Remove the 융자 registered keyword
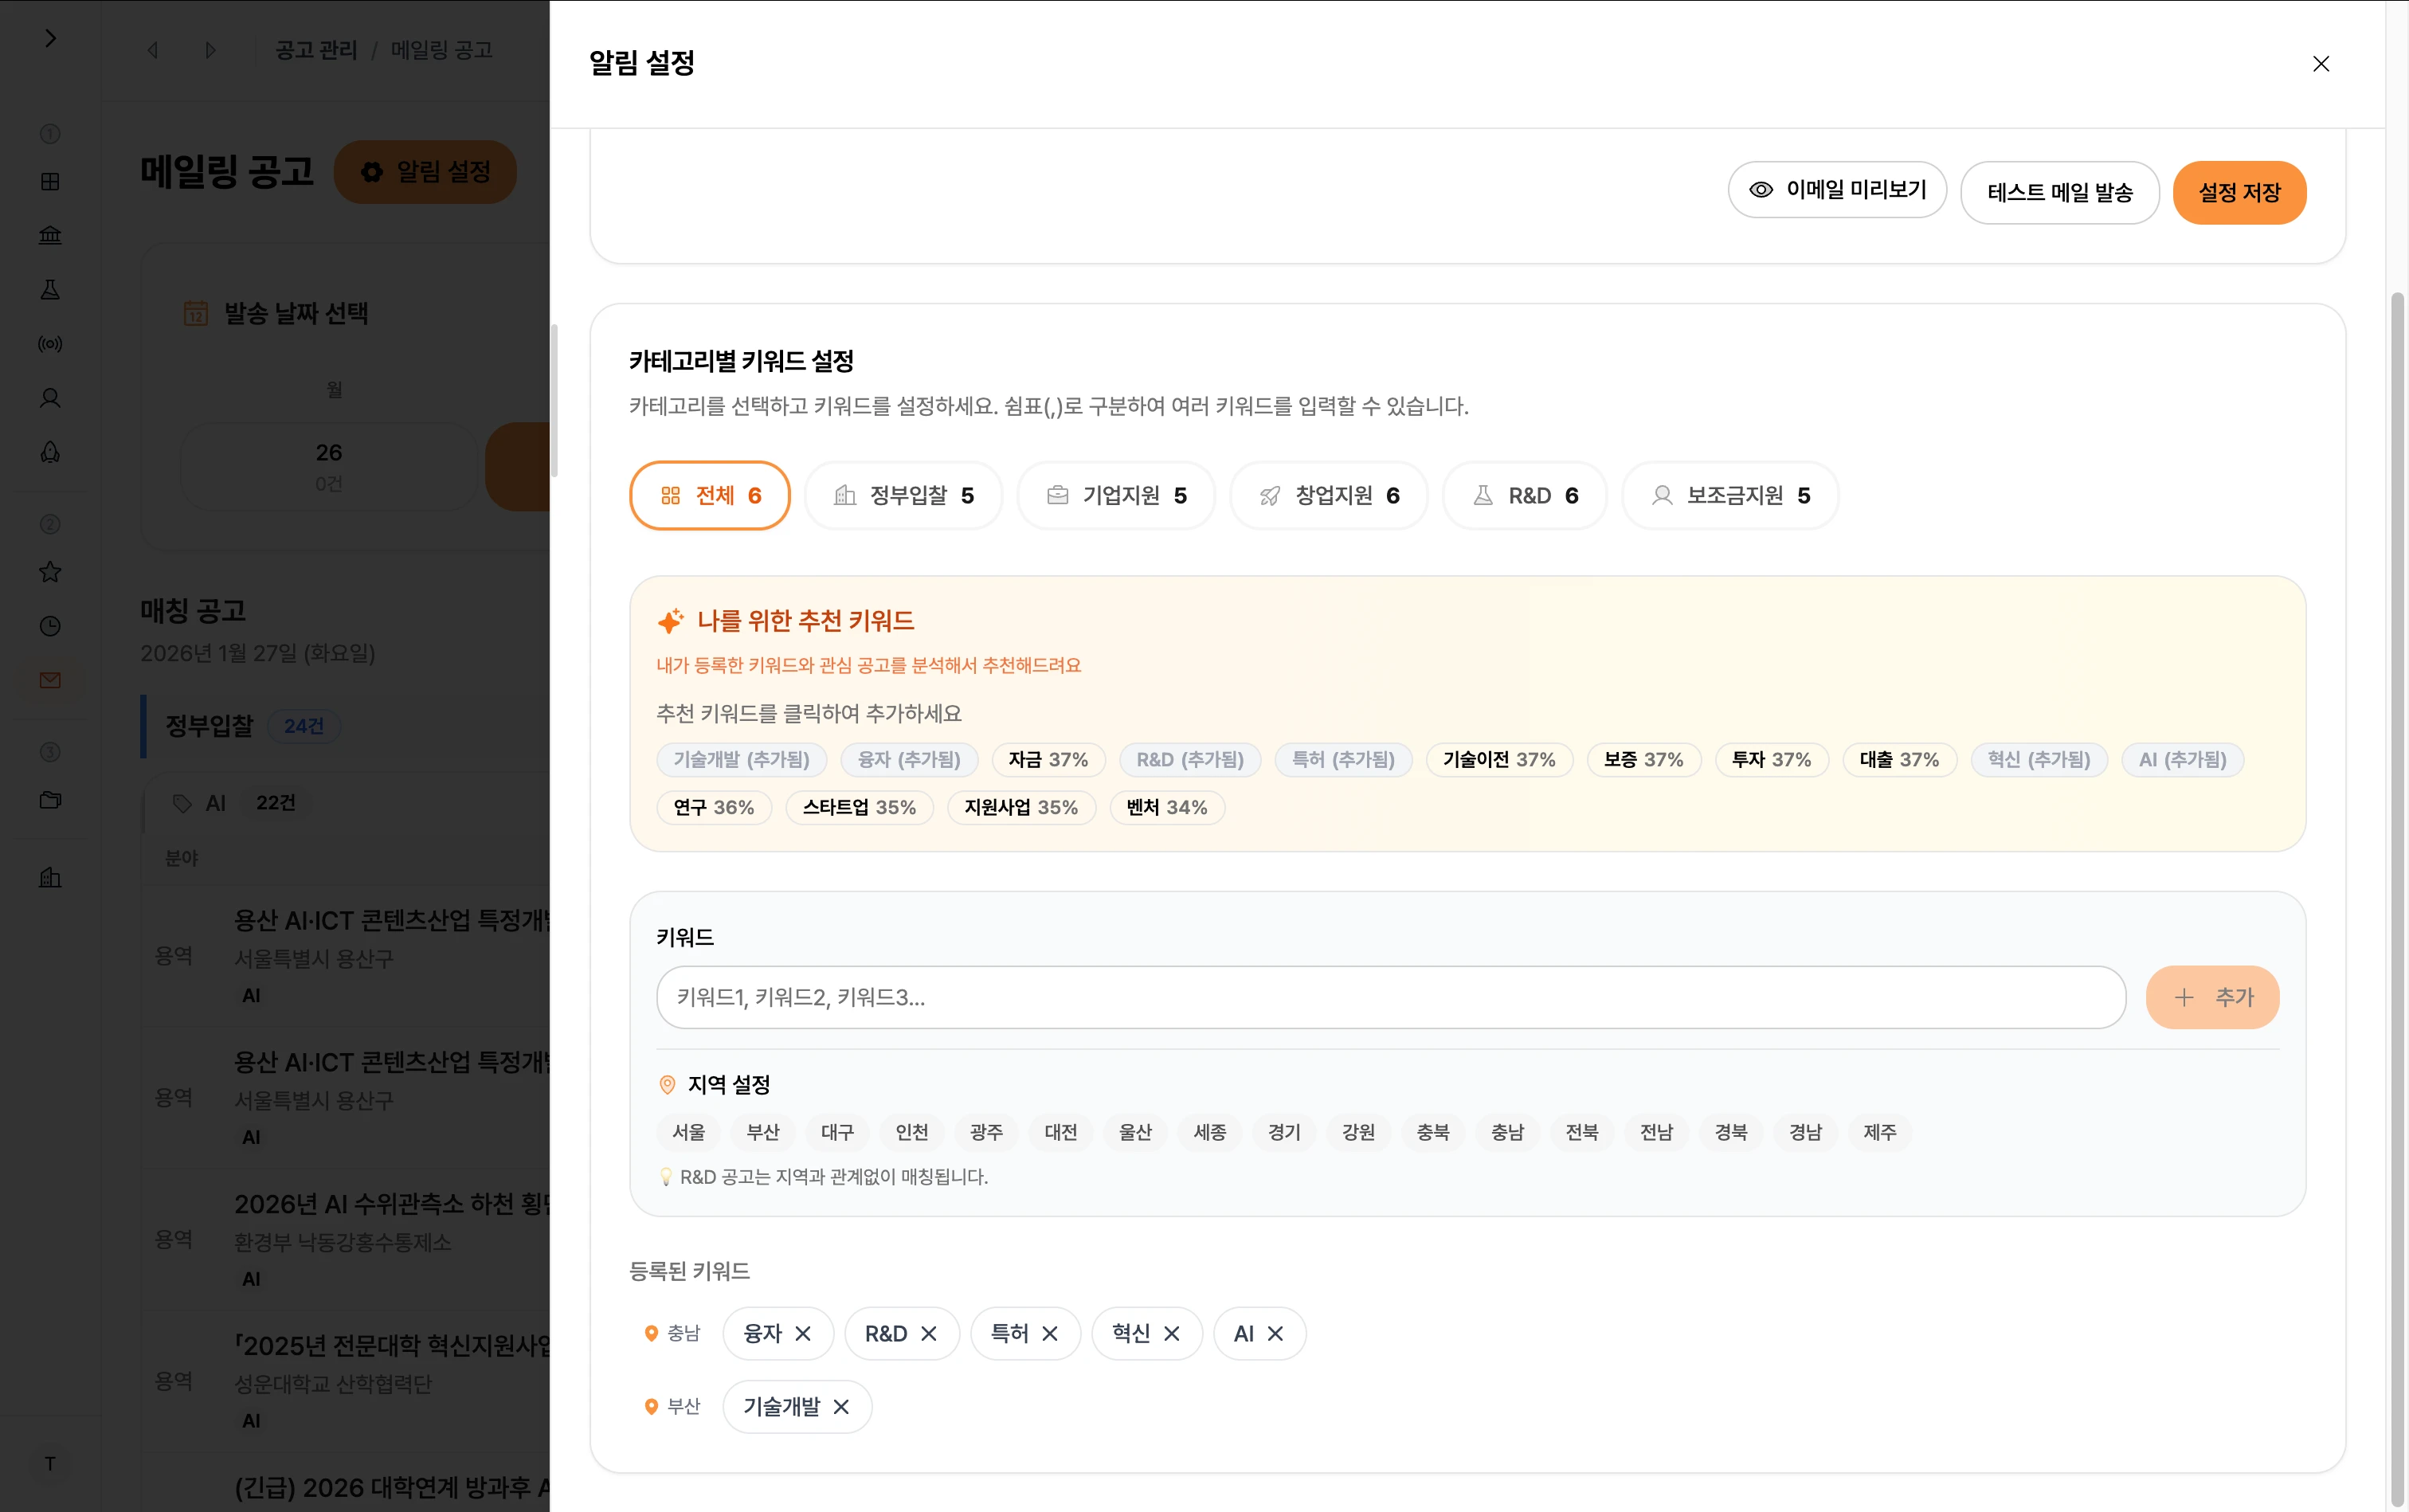 (x=803, y=1334)
